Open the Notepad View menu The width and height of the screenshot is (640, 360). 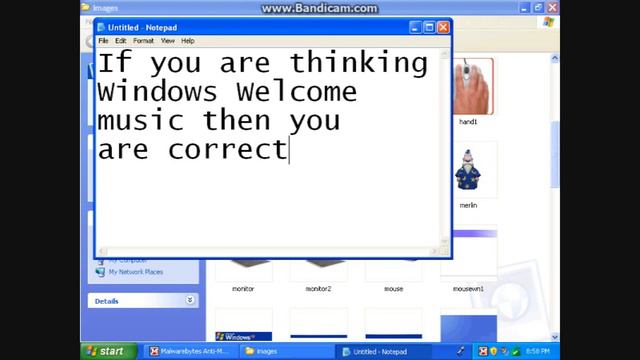pos(167,41)
